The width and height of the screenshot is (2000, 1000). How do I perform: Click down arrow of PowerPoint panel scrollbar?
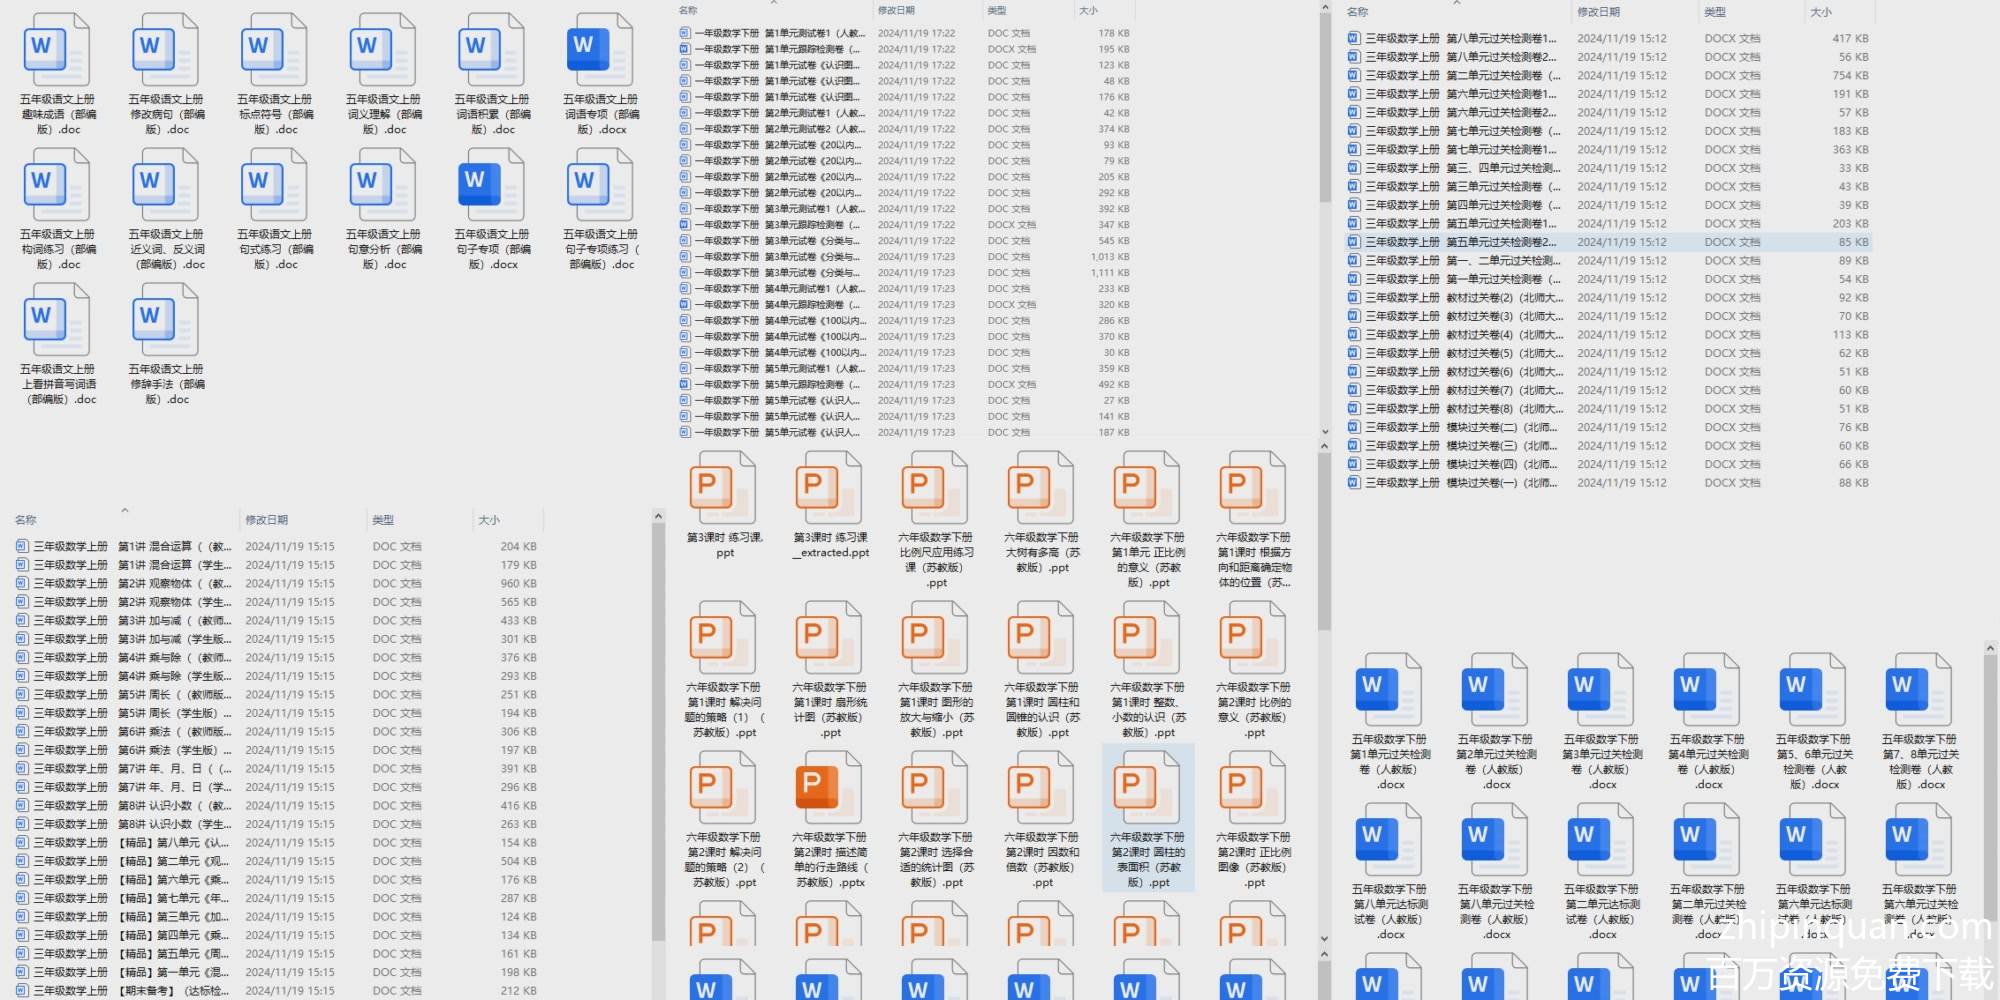click(1324, 939)
